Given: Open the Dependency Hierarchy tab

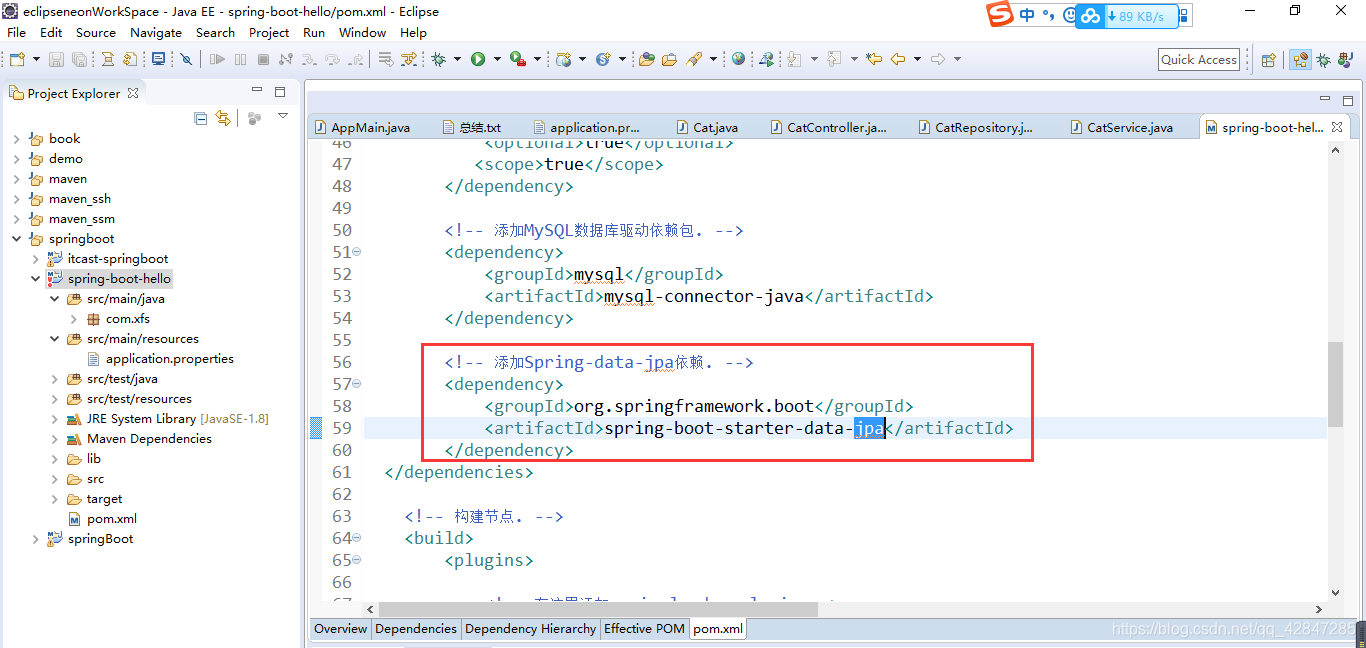Looking at the screenshot, I should tap(530, 629).
